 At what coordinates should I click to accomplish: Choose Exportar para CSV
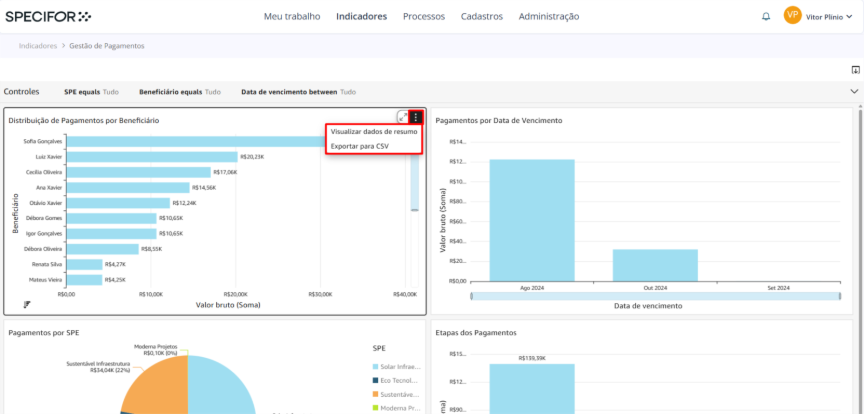[360, 146]
